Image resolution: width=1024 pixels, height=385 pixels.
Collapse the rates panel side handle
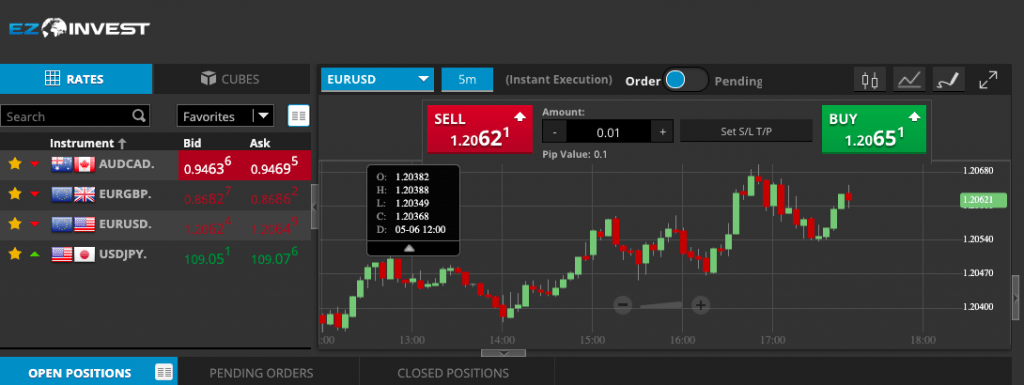315,206
